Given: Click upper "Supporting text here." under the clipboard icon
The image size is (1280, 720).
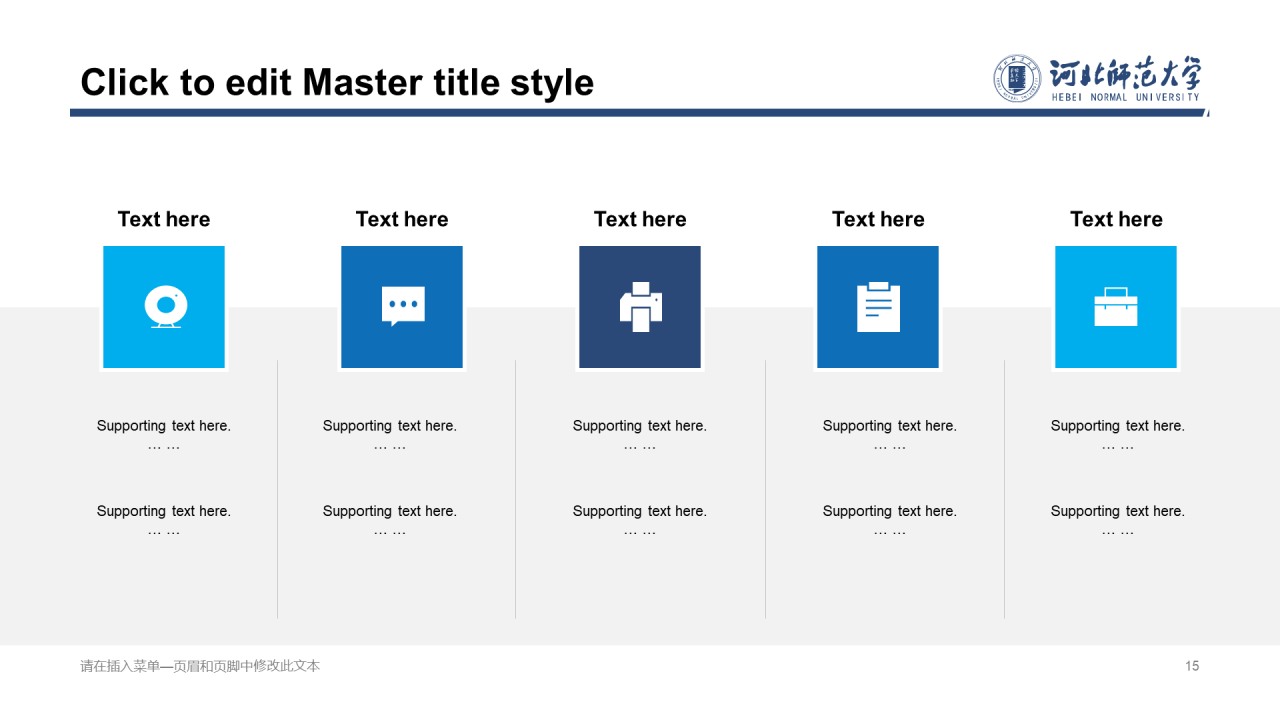Looking at the screenshot, I should (x=890, y=426).
